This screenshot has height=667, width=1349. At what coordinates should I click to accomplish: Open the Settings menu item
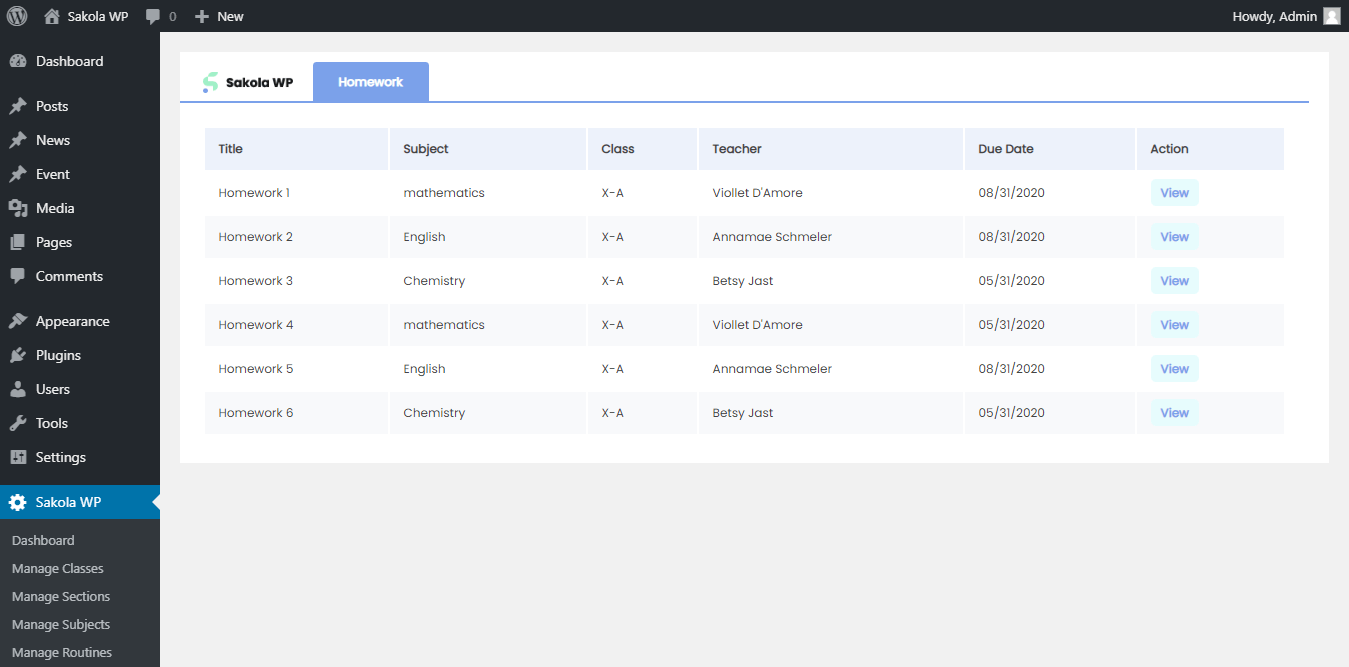(60, 457)
